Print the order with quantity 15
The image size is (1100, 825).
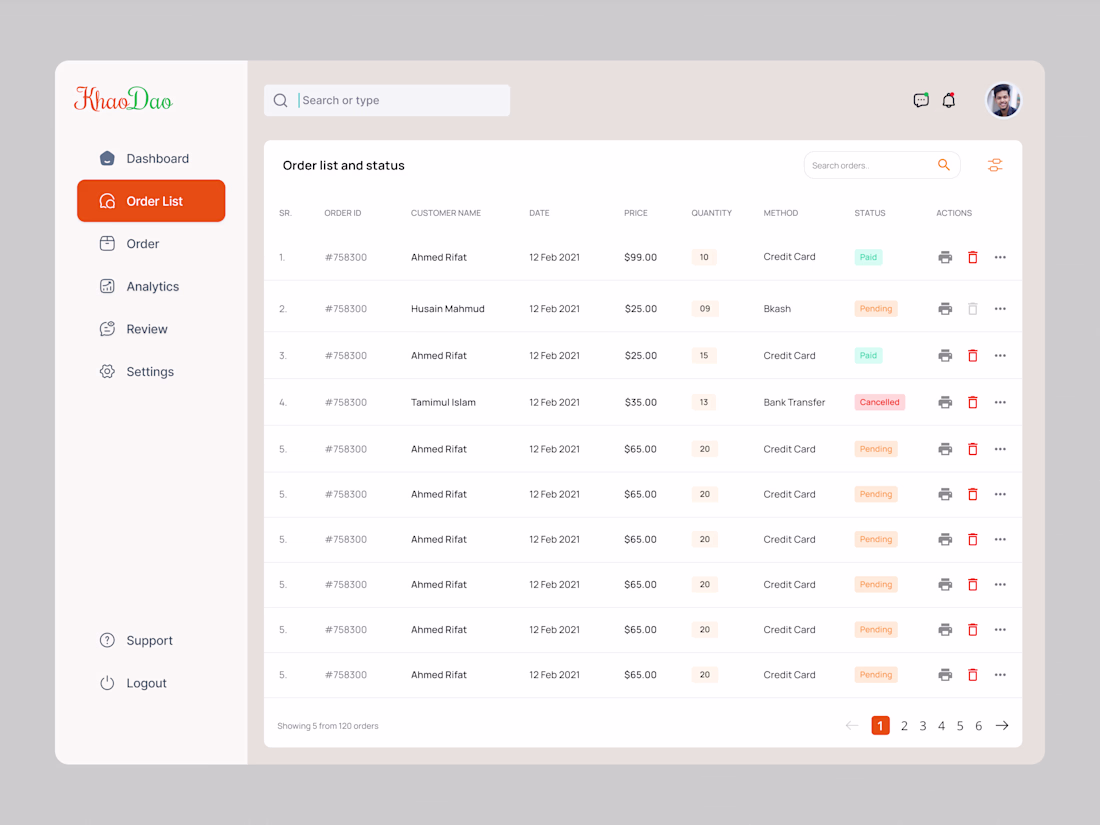945,356
